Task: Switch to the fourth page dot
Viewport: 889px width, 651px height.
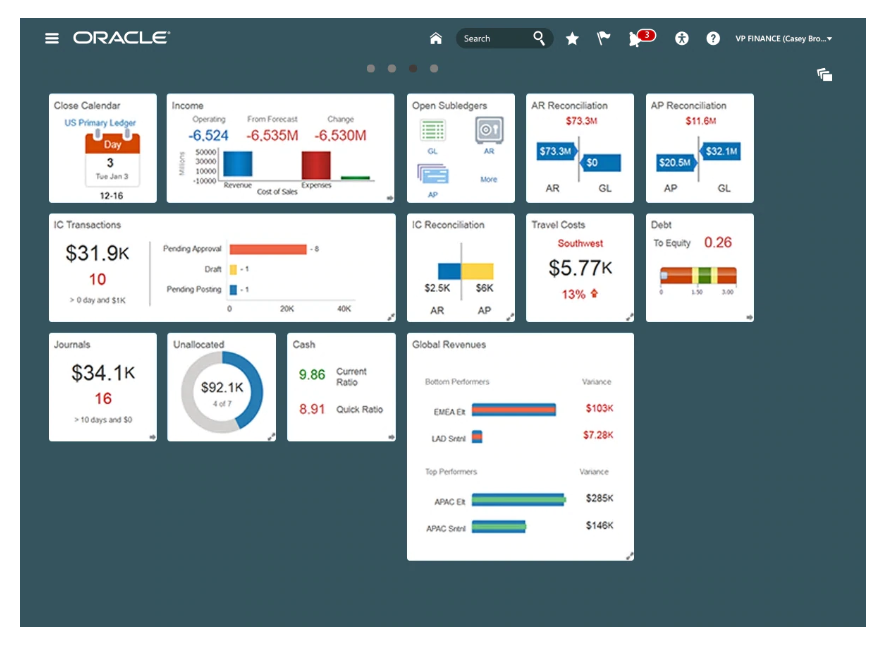Action: point(434,69)
